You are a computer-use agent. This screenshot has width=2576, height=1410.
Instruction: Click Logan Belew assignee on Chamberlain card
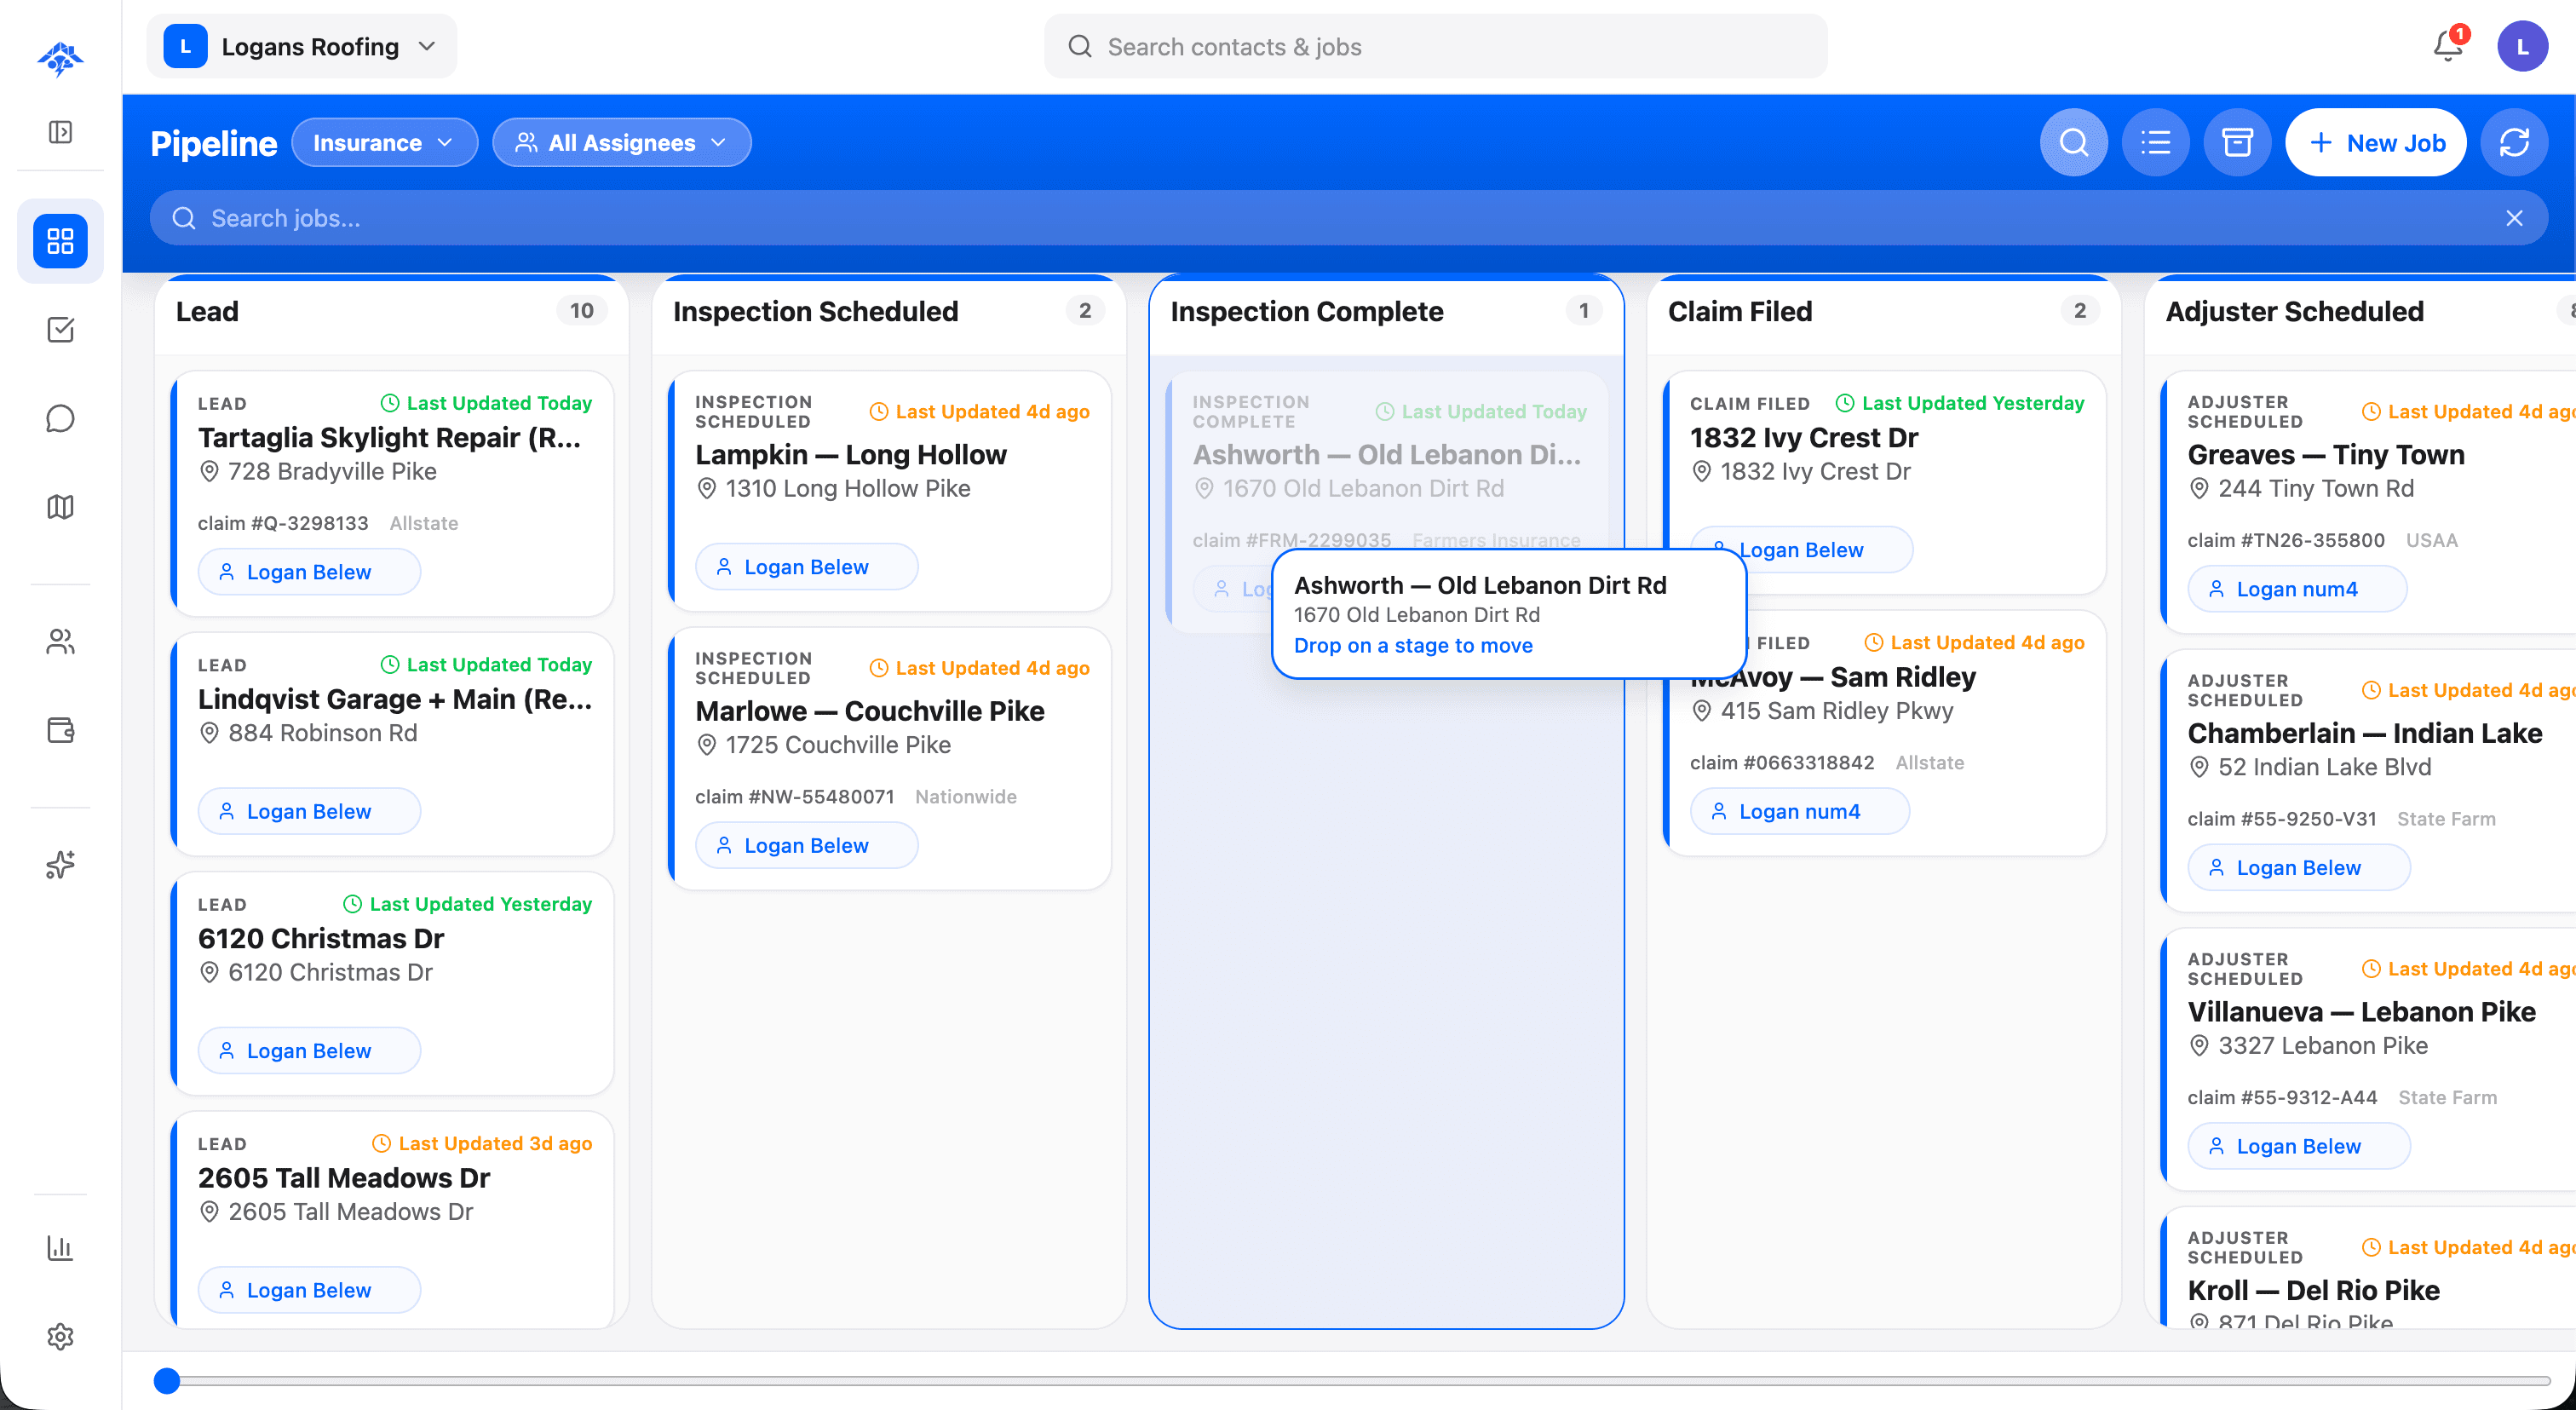point(2298,867)
